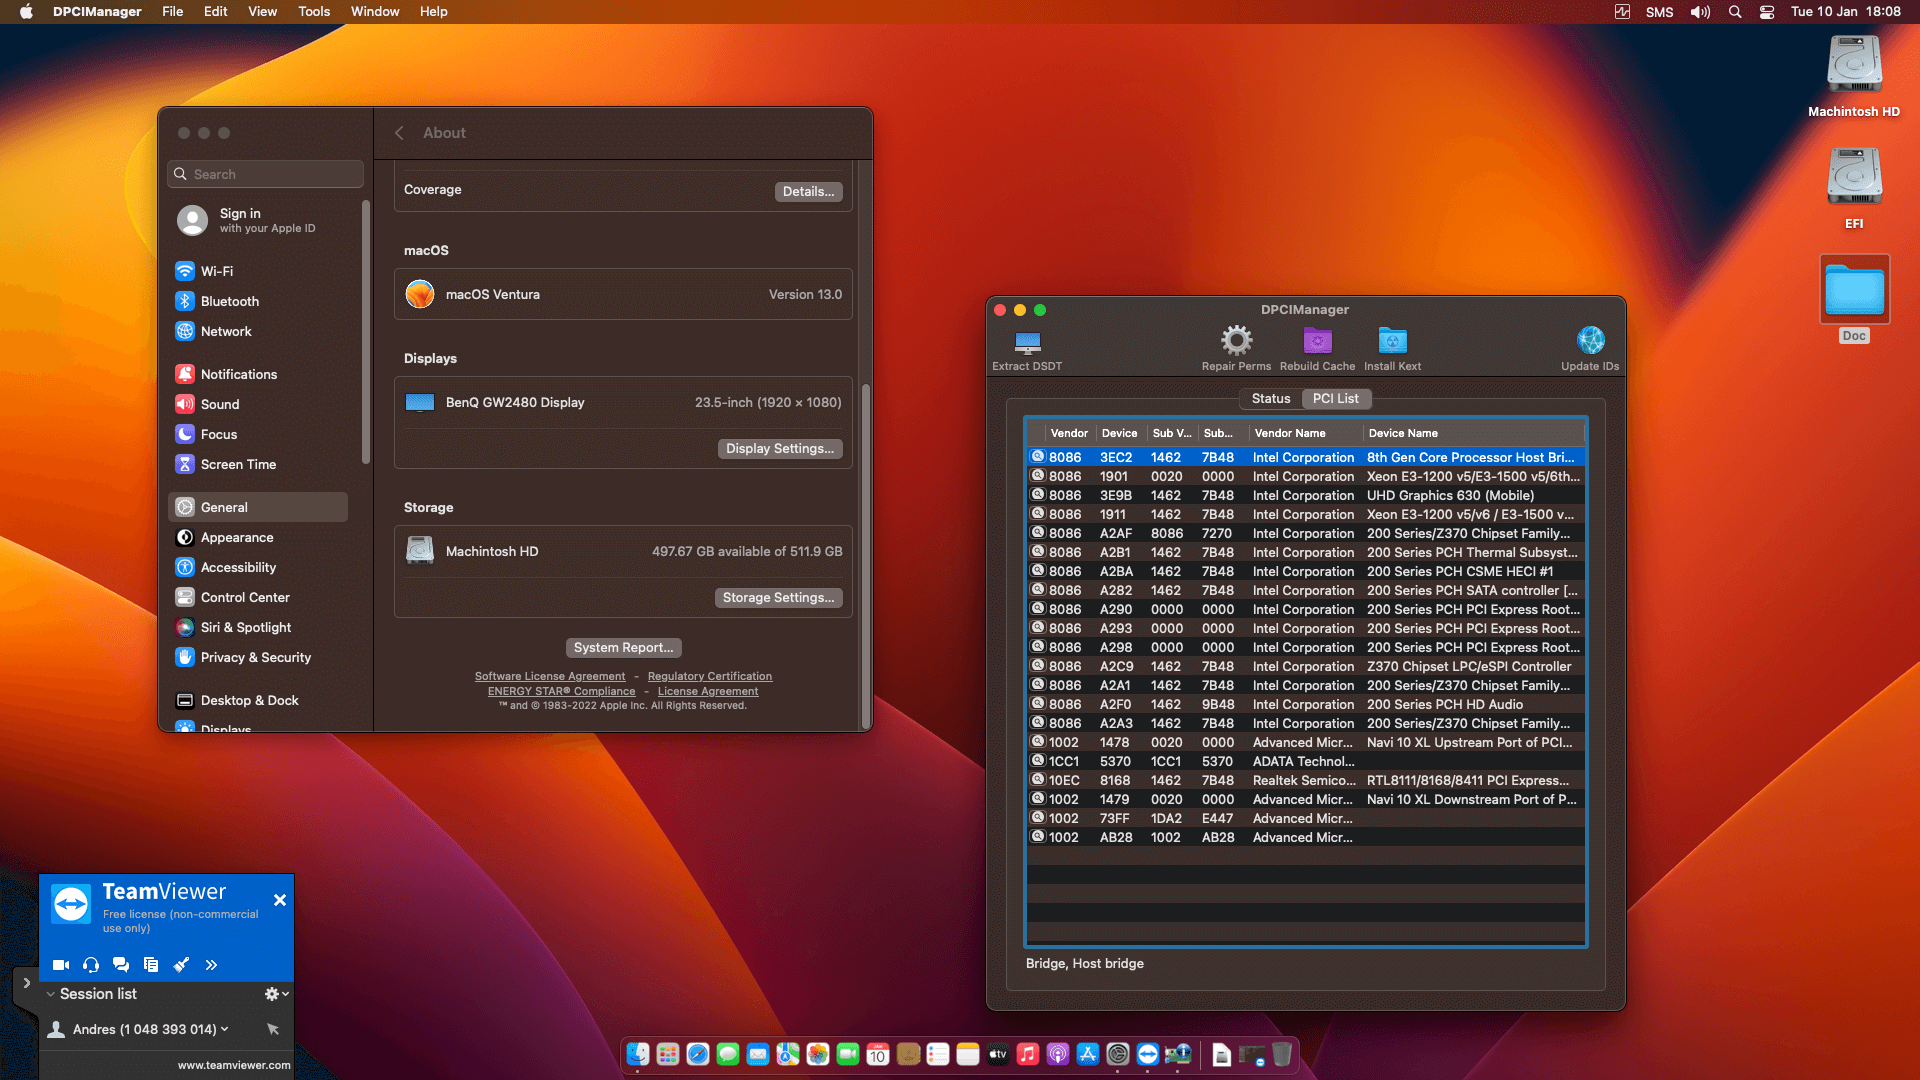The image size is (1920, 1080).
Task: Select the Realtek RTL8111 row in PCI List
Action: pos(1300,780)
